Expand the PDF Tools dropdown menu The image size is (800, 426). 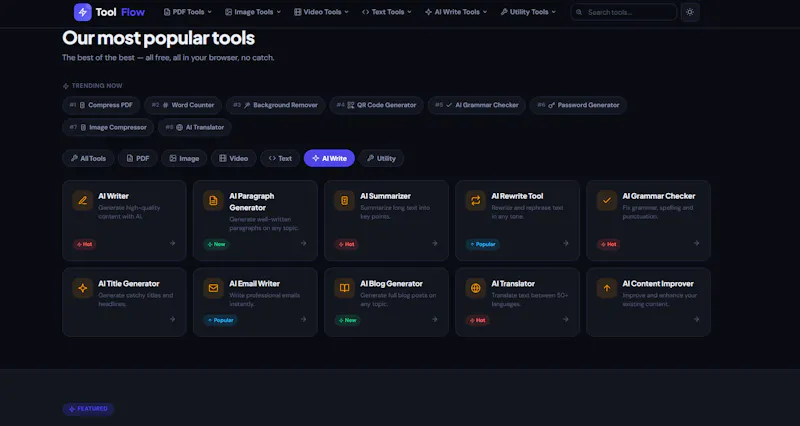point(187,12)
